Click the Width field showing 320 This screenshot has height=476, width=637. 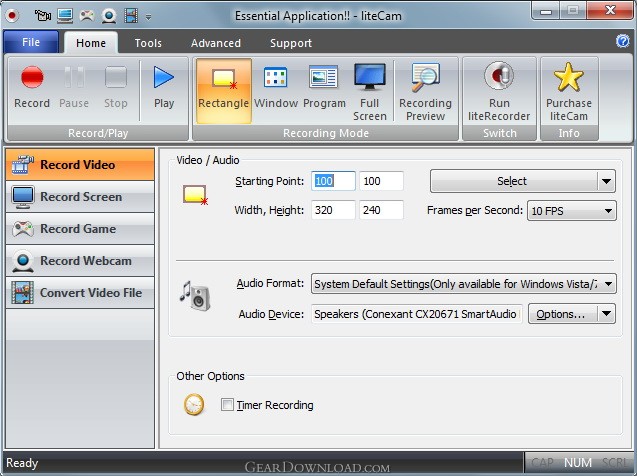[333, 210]
